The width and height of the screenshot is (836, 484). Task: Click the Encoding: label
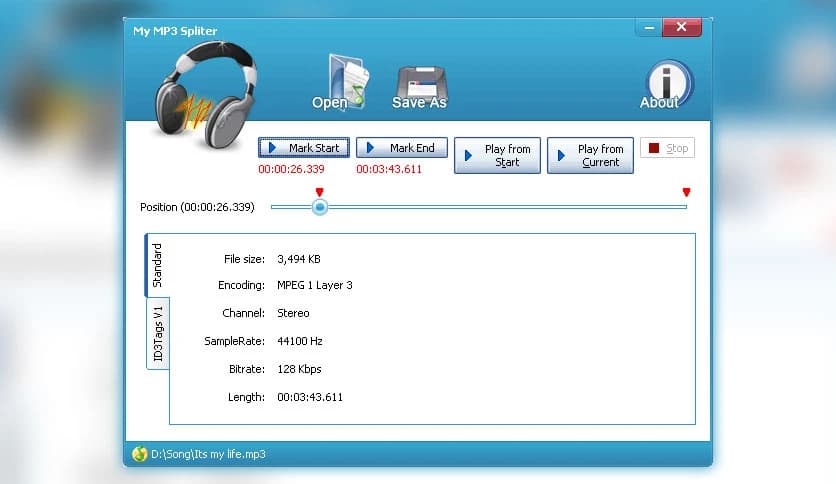(241, 285)
